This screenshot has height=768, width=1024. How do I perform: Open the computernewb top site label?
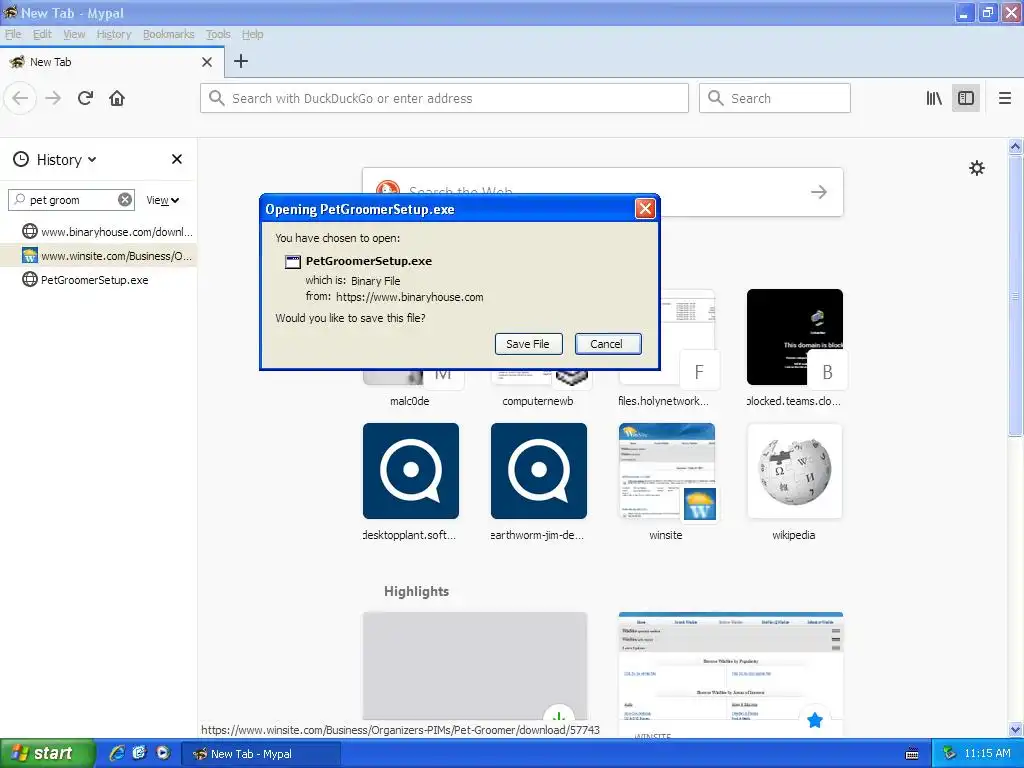click(x=537, y=401)
